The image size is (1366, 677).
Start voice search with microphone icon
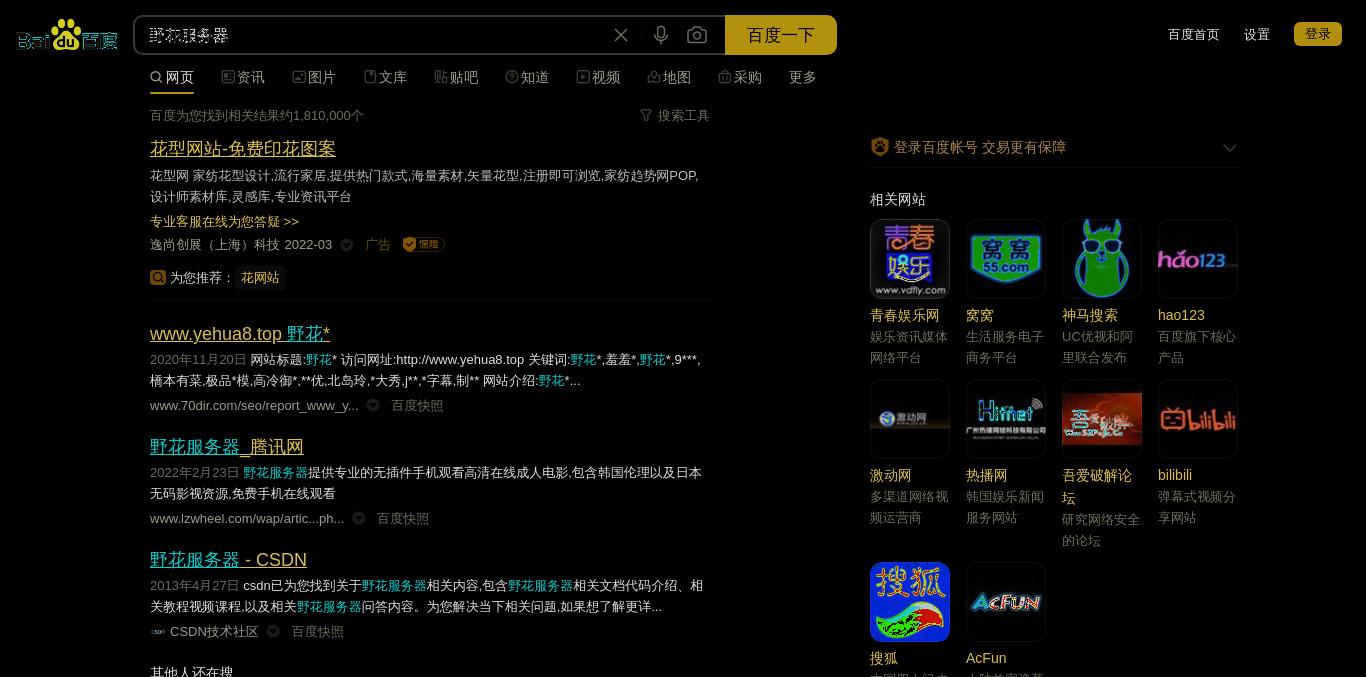point(661,35)
